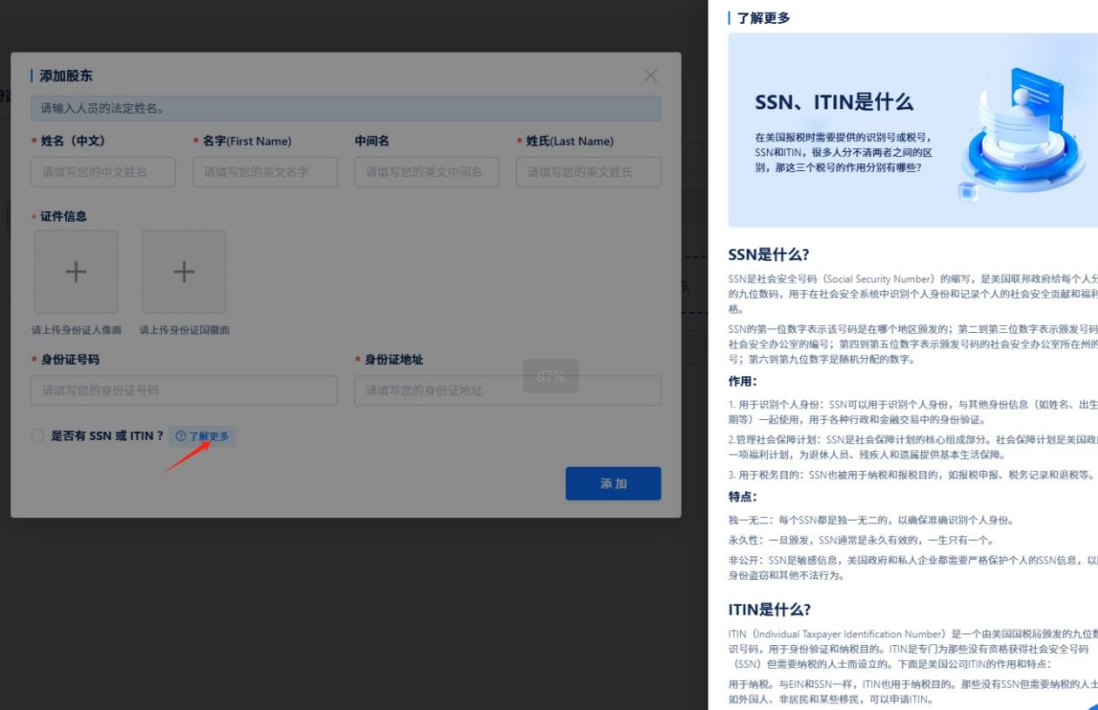
Task: Click the 特点: subheading text
Action: [743, 496]
